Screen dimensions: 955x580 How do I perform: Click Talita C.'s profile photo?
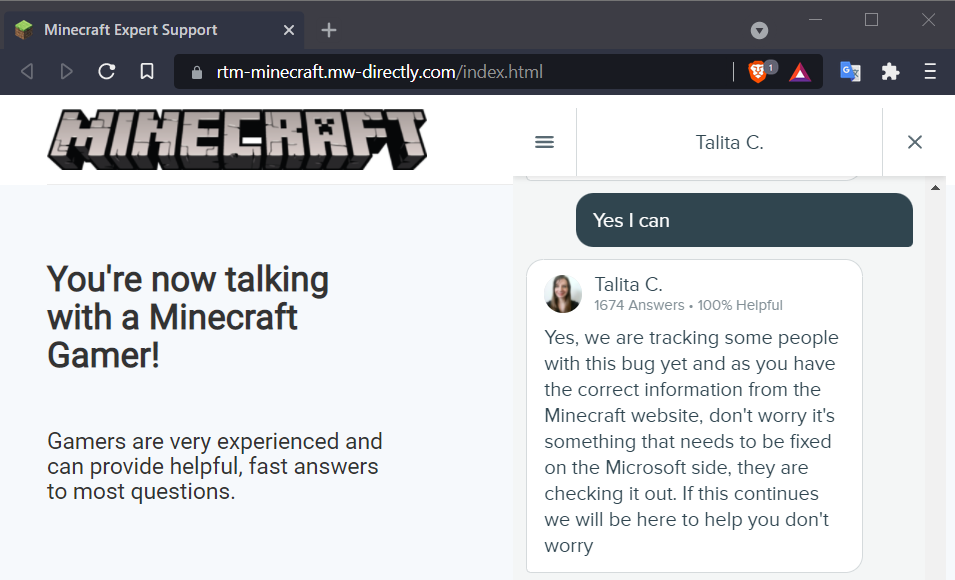click(562, 294)
